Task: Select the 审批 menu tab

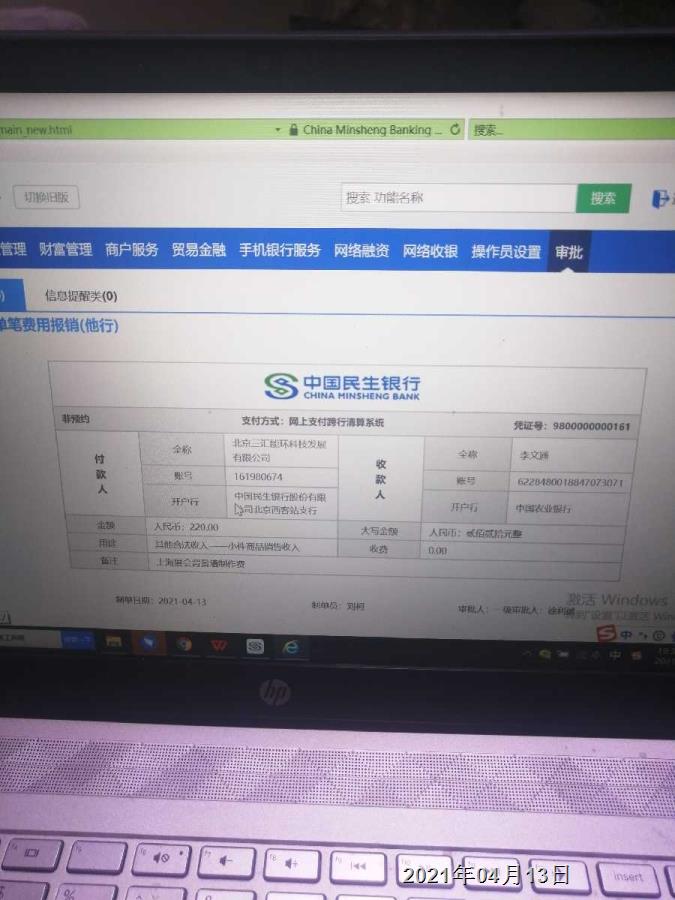Action: coord(569,252)
